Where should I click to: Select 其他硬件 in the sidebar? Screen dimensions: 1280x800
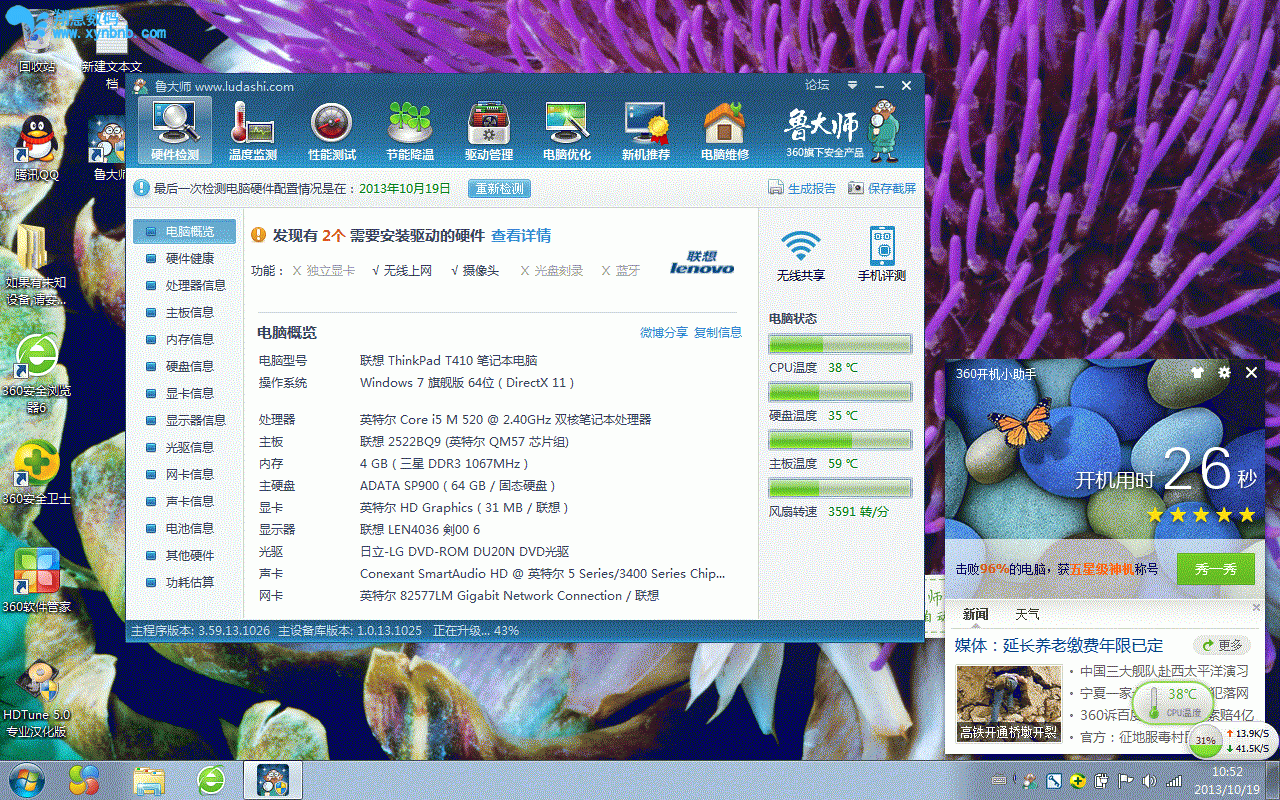(x=185, y=555)
